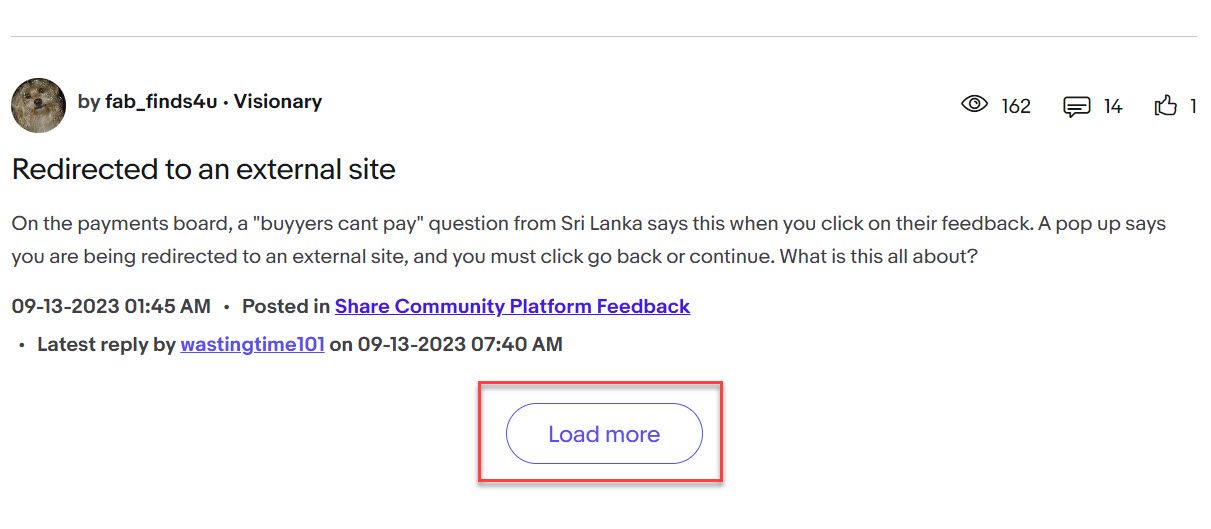
Task: Click the 162 views count
Action: (x=1016, y=106)
